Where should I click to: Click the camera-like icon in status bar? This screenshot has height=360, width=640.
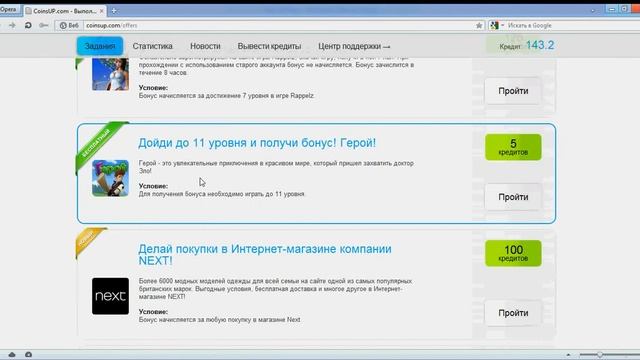[28, 355]
